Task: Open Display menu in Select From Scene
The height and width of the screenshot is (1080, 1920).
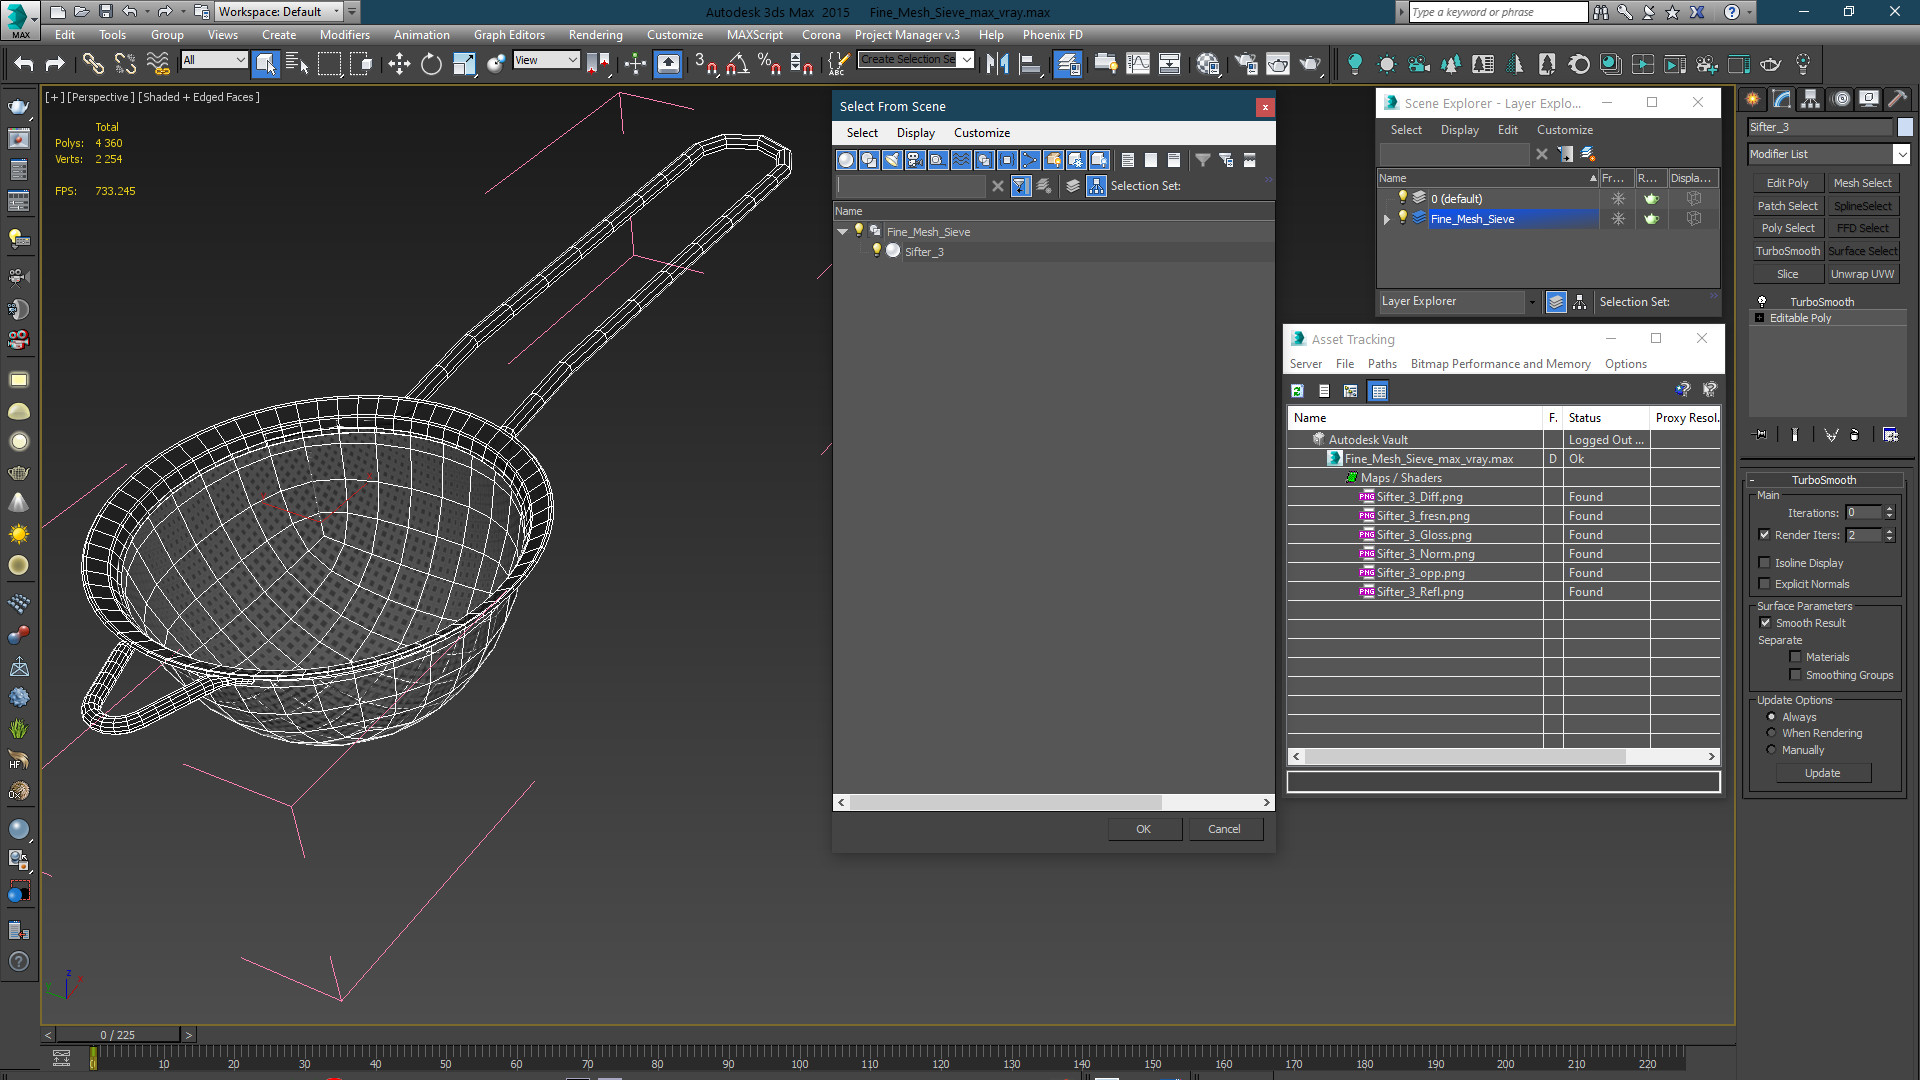Action: pyautogui.click(x=915, y=133)
